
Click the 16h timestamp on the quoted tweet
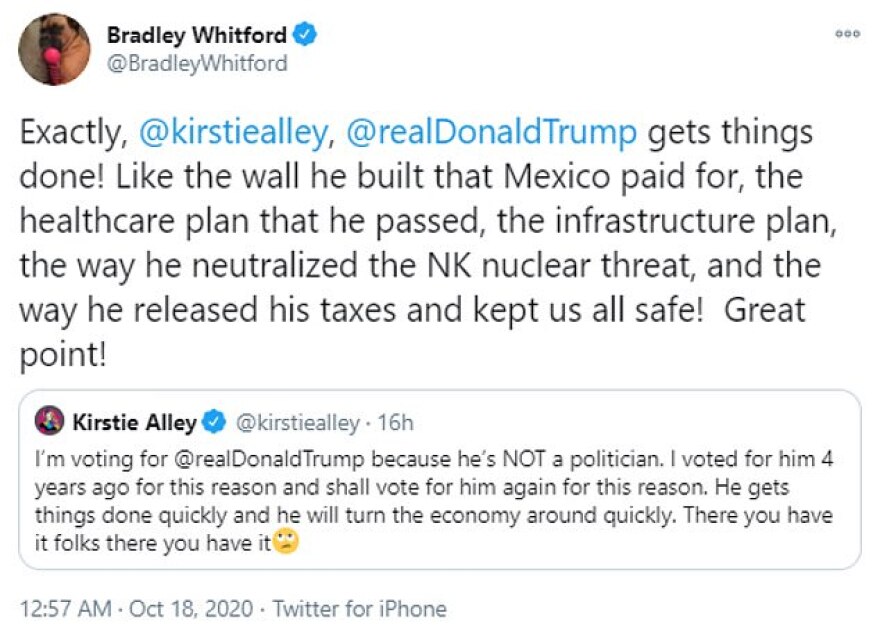point(396,422)
